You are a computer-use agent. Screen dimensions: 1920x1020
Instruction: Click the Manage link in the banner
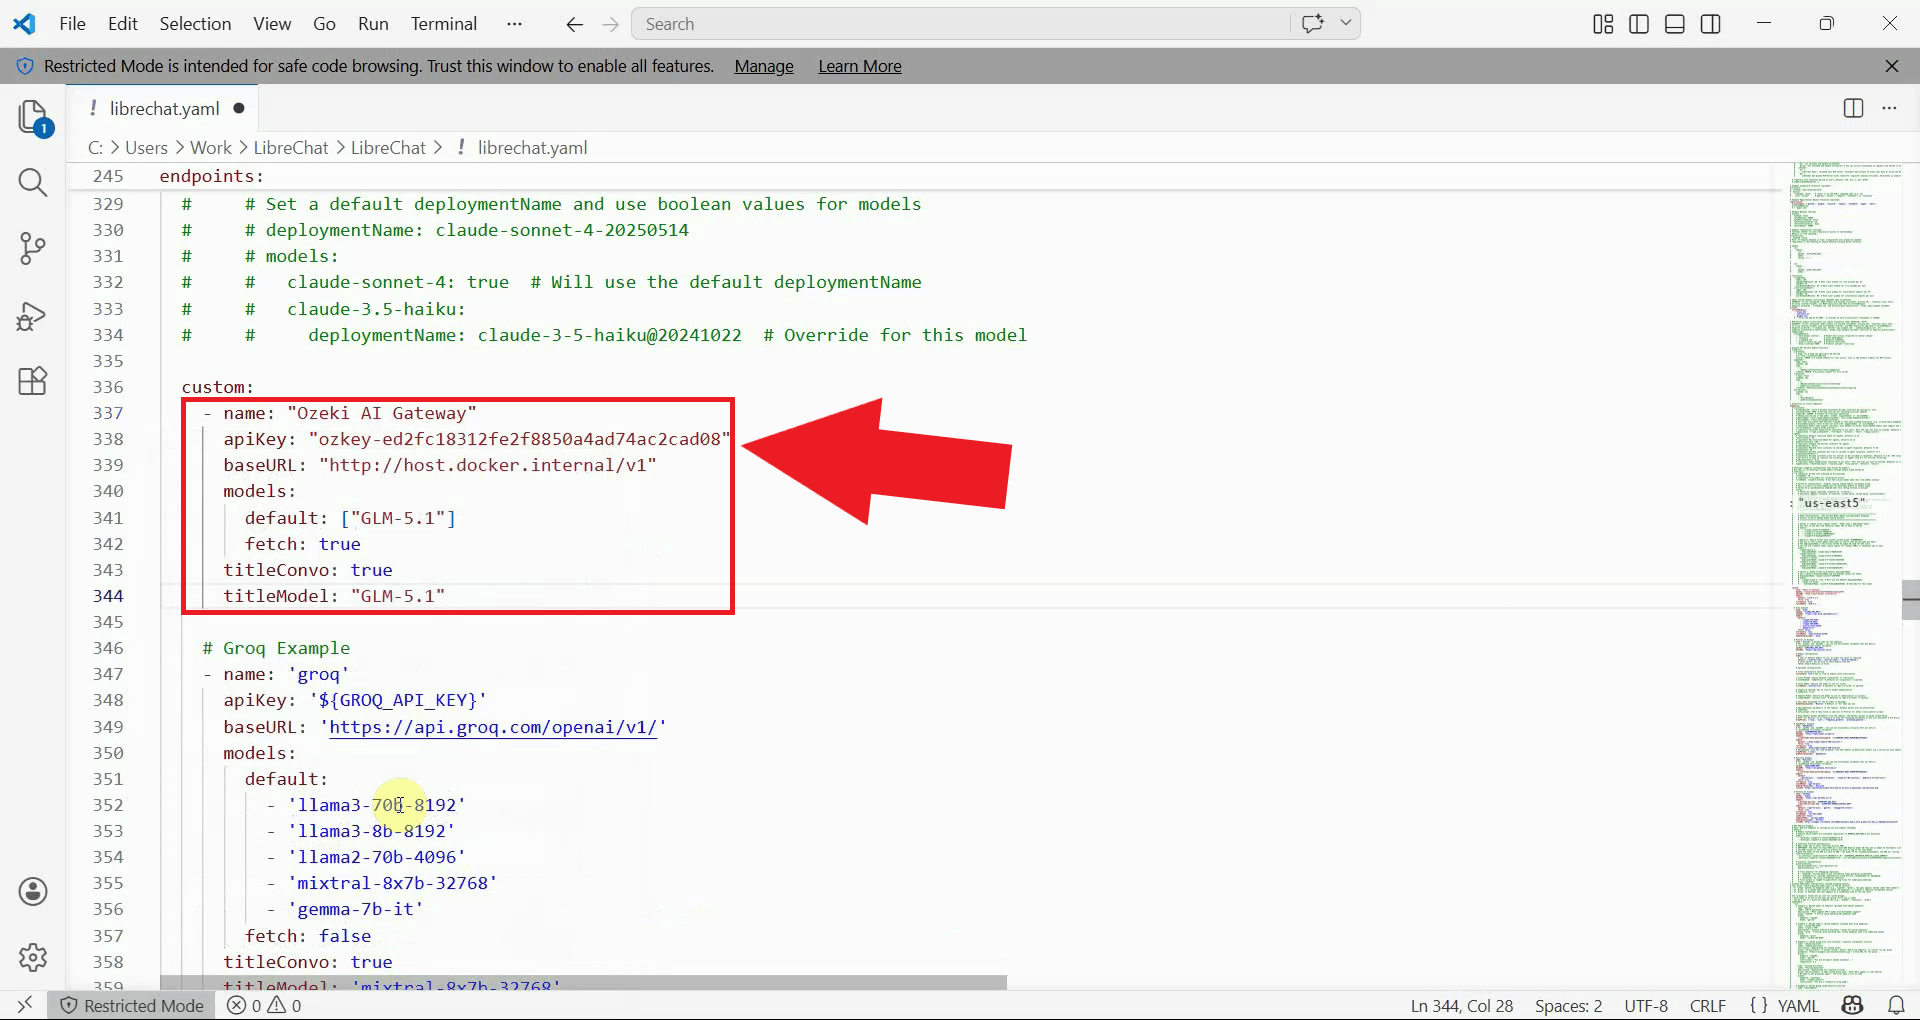point(762,66)
